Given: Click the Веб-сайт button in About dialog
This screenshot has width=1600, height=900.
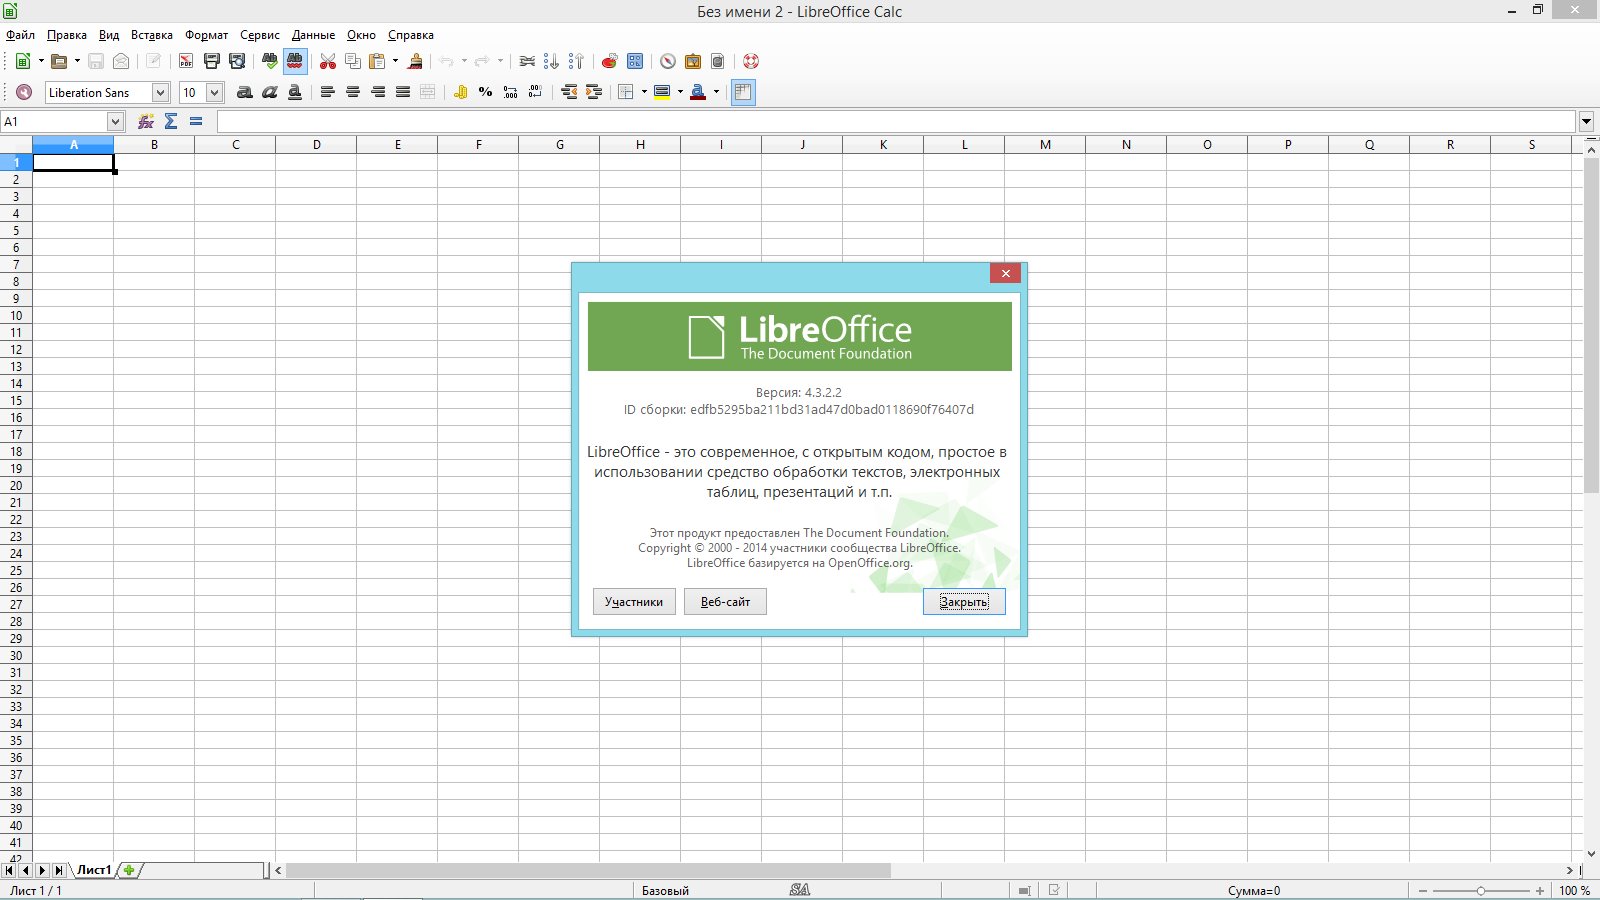Looking at the screenshot, I should (725, 601).
